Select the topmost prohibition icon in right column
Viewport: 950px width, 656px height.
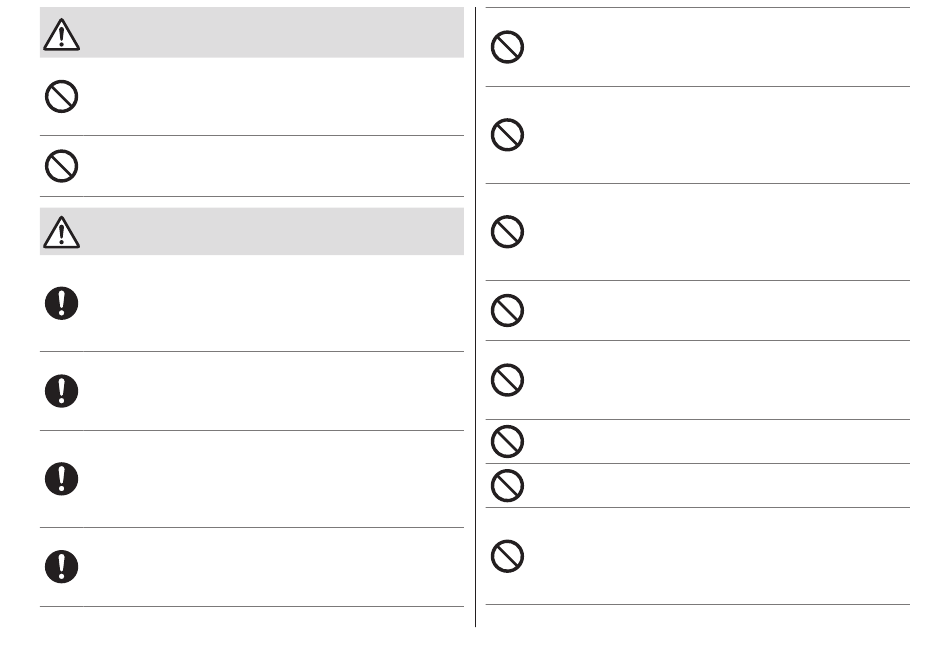coord(508,48)
